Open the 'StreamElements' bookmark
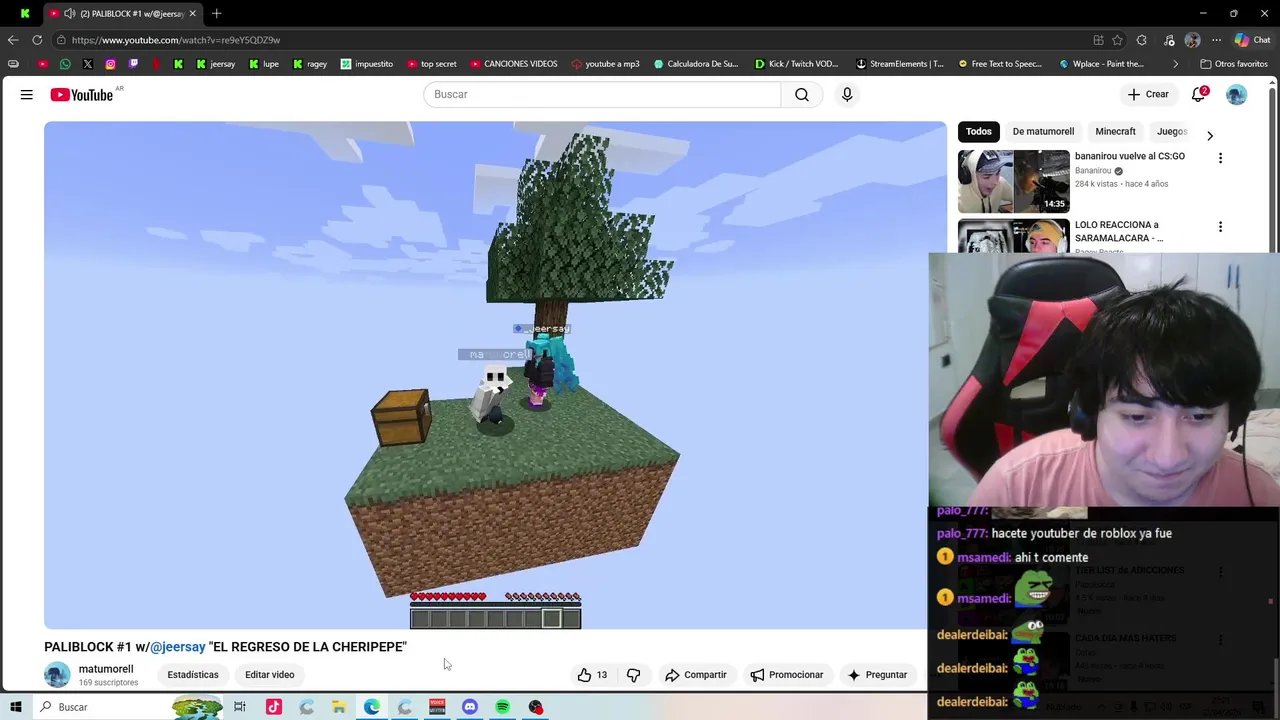Screen dimensions: 1280x720 (x=900, y=64)
